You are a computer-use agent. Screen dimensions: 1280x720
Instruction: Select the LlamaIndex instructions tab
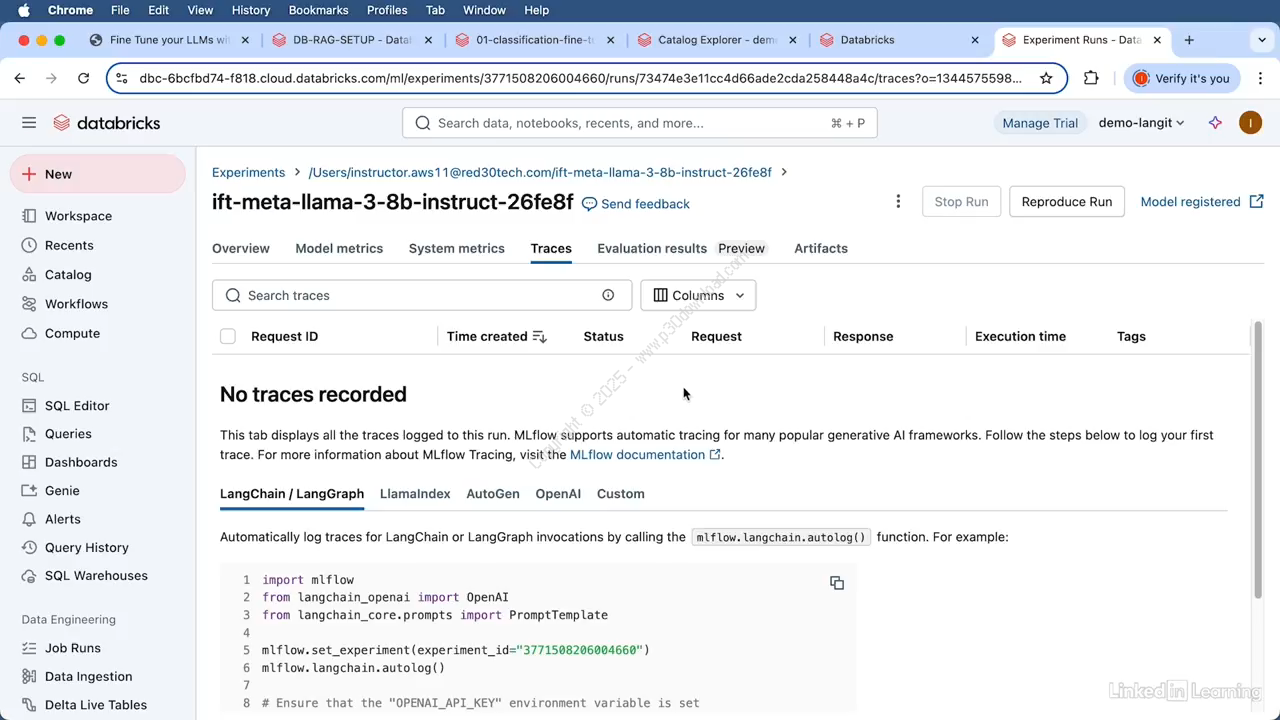click(x=415, y=494)
